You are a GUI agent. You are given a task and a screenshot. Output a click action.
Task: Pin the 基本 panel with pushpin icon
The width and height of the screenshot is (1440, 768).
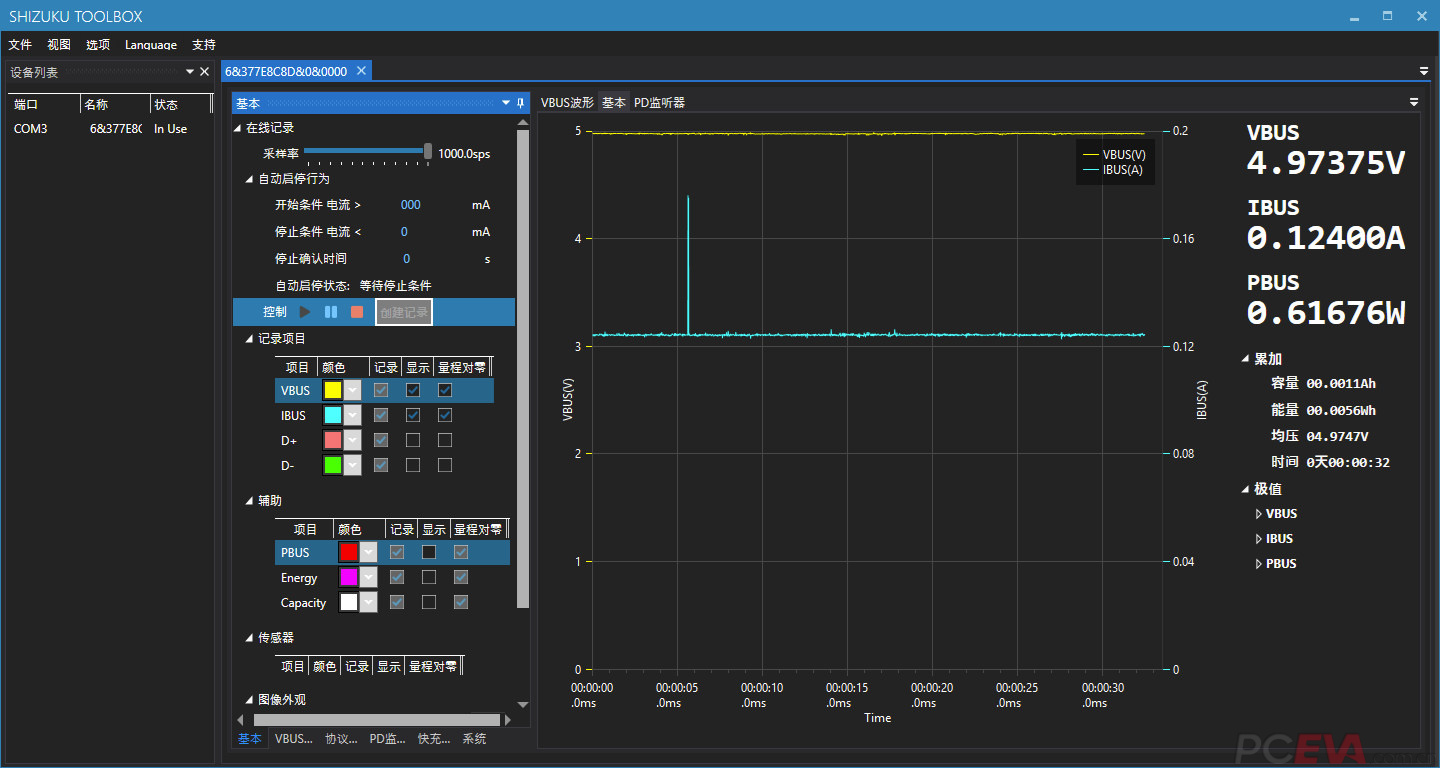(520, 103)
